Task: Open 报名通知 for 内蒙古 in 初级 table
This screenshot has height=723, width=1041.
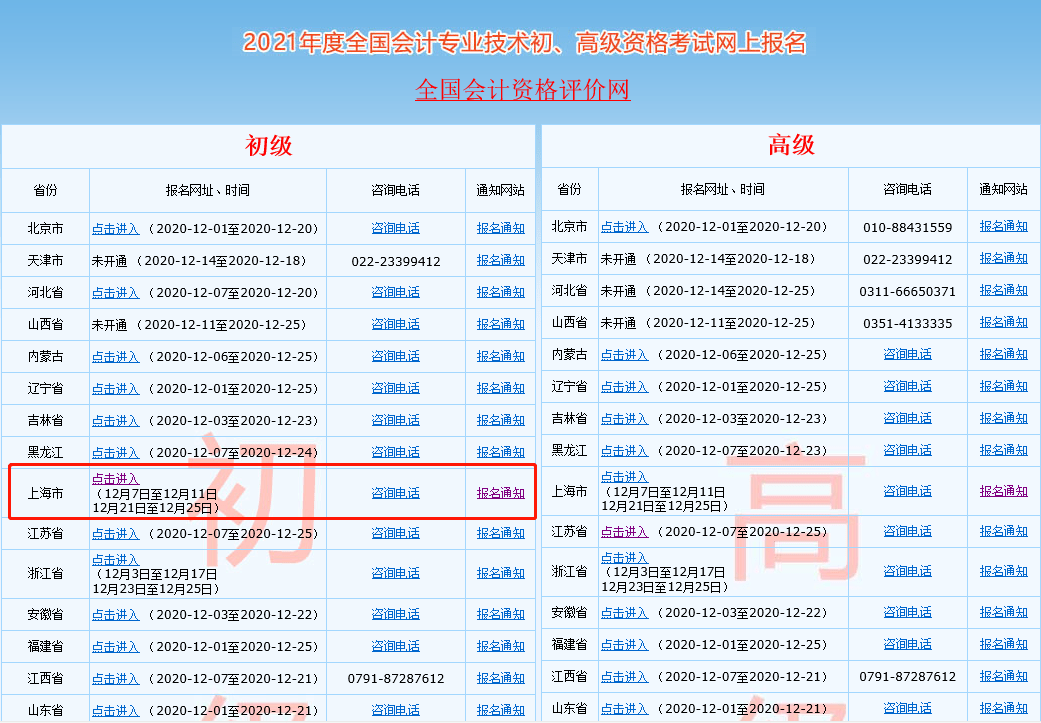Action: (501, 356)
